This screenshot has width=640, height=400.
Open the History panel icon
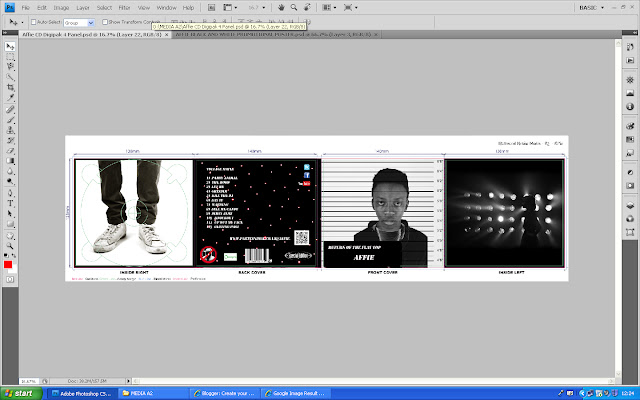pos(630,47)
